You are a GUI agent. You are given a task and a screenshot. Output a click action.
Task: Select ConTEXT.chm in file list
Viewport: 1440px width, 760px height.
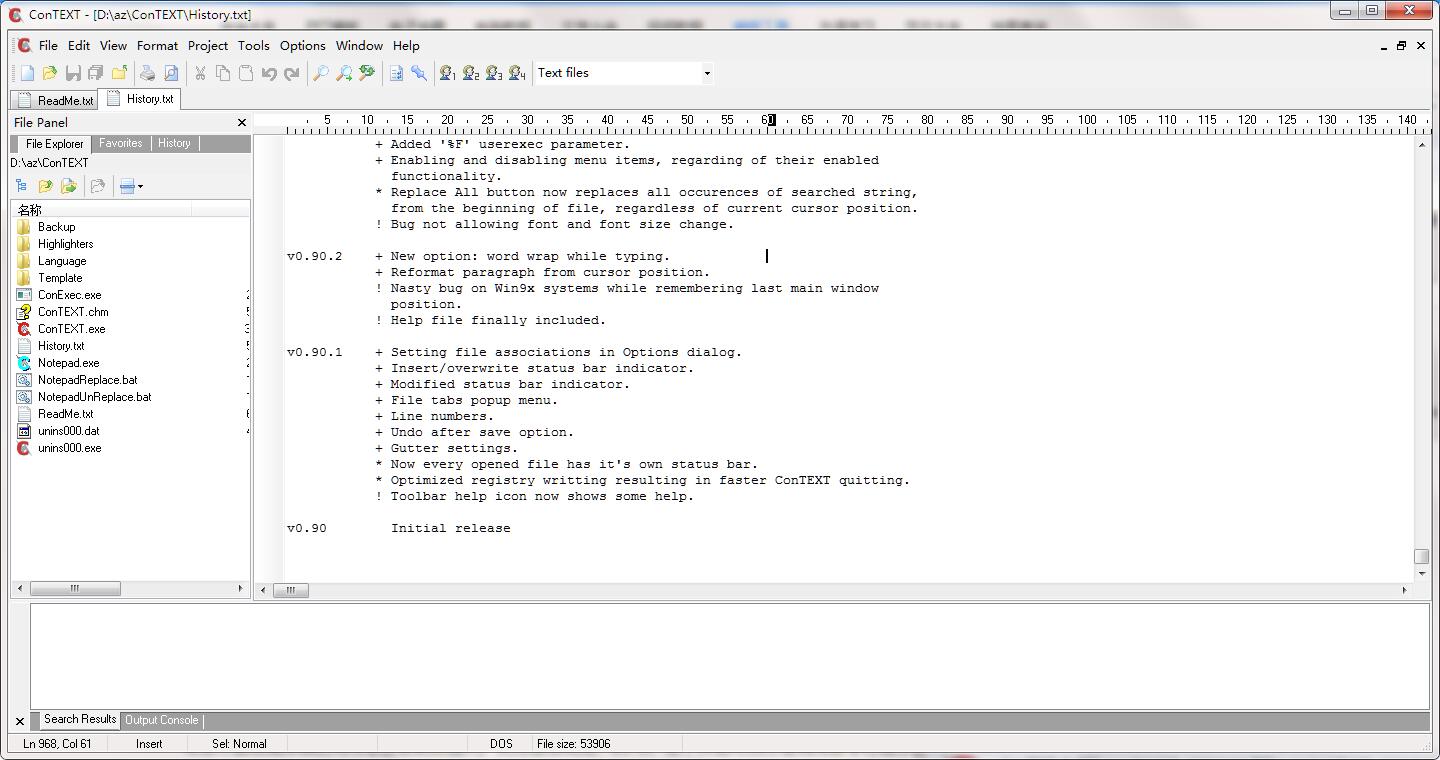(72, 312)
